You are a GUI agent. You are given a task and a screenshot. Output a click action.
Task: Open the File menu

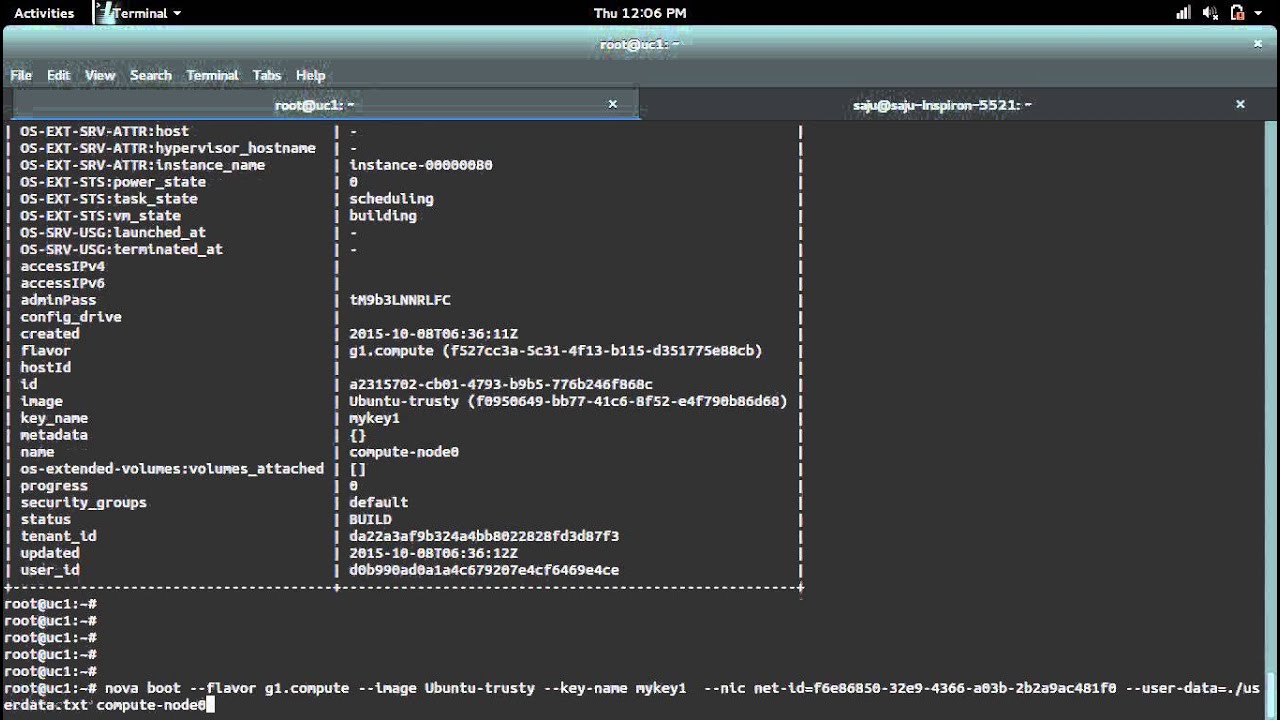(21, 75)
